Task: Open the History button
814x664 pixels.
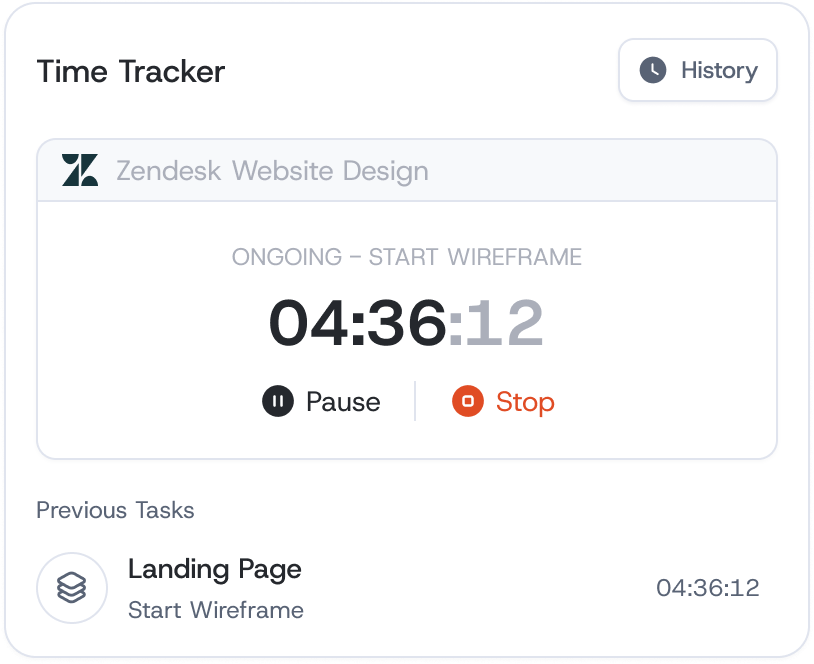Action: 698,70
